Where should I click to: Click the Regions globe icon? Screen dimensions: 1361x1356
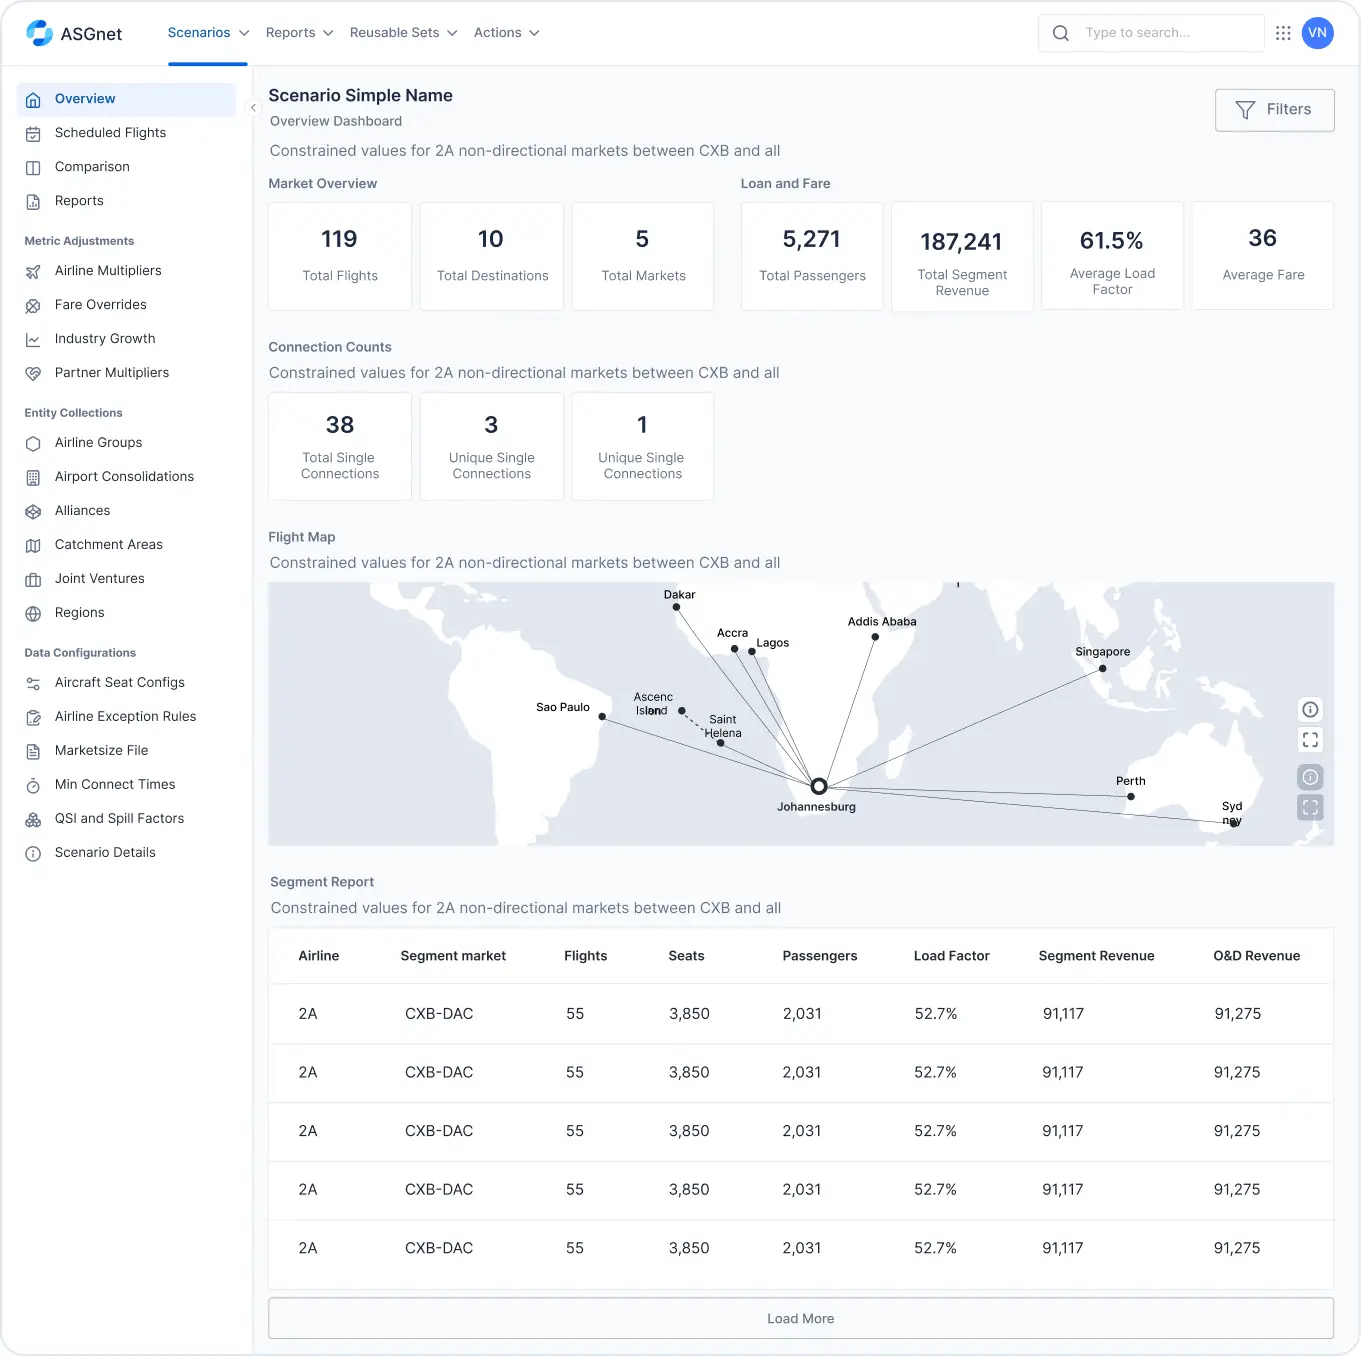33,614
